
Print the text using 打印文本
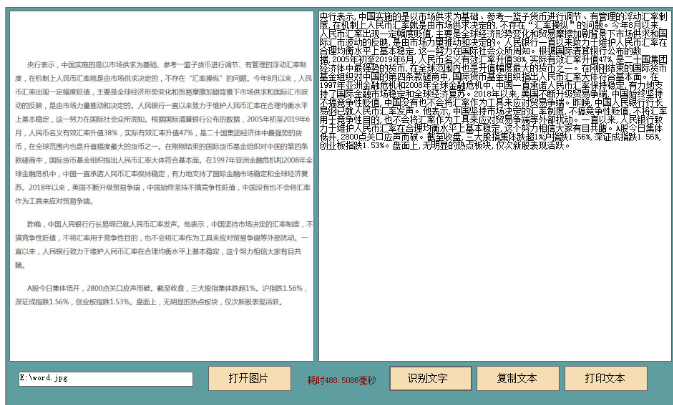tap(604, 379)
